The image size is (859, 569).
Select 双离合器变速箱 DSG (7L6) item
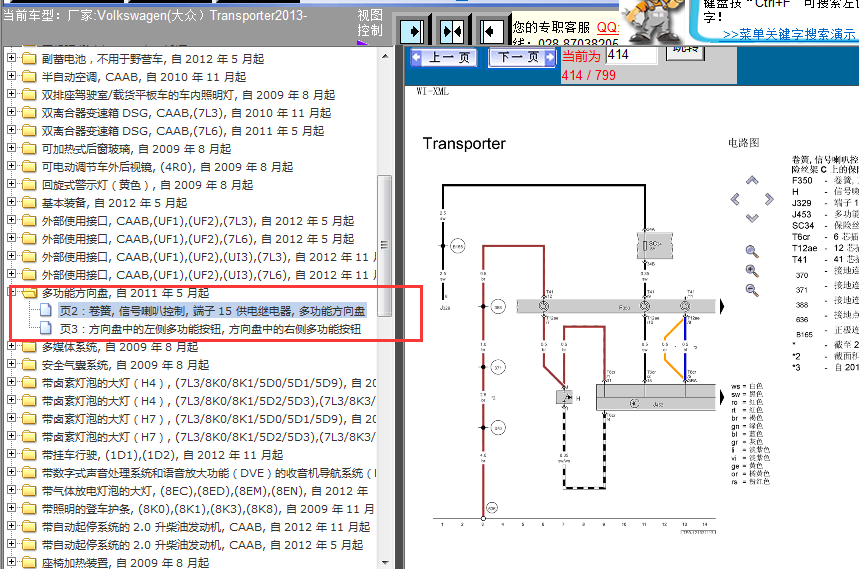coord(182,131)
